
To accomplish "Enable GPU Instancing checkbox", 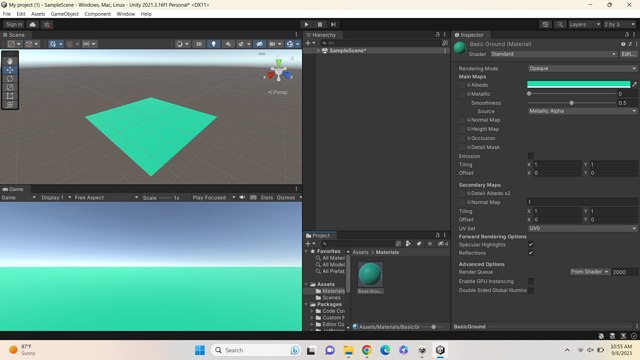I will click(531, 281).
